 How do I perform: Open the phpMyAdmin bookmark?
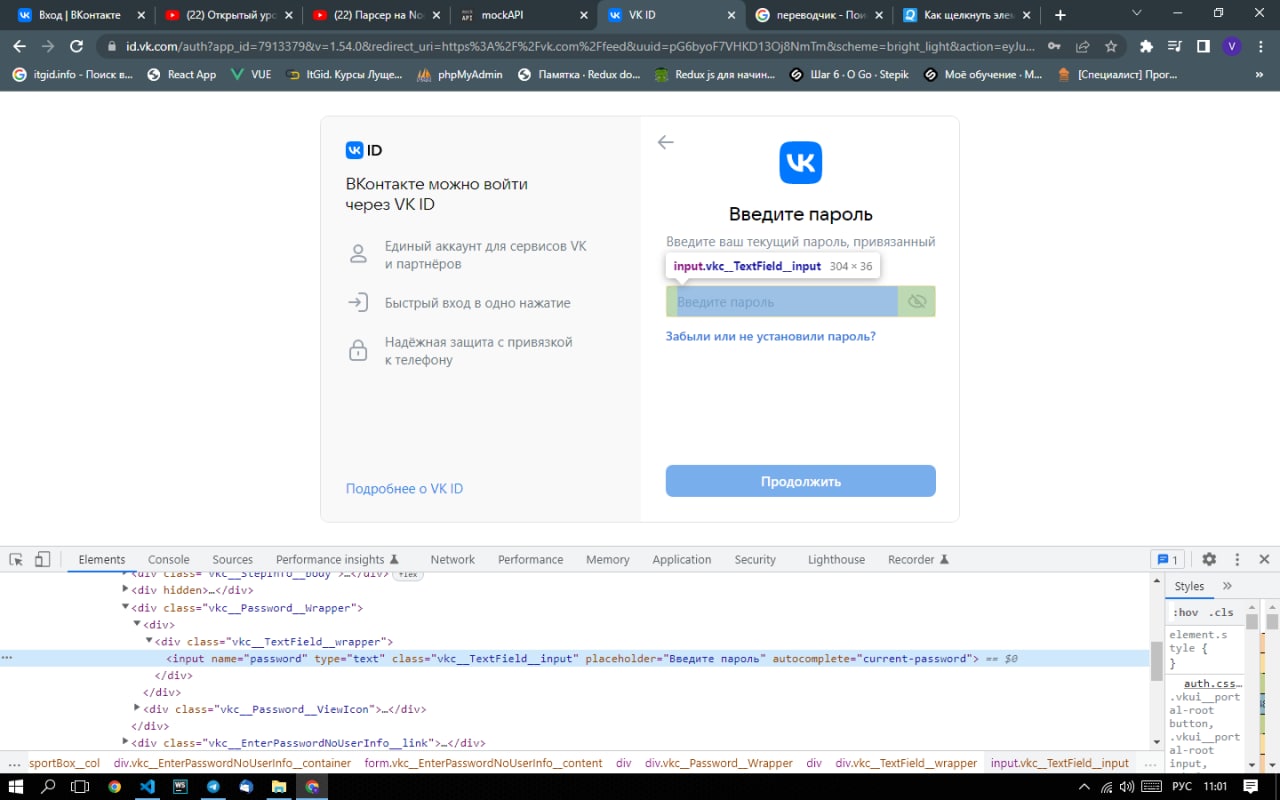tap(460, 74)
